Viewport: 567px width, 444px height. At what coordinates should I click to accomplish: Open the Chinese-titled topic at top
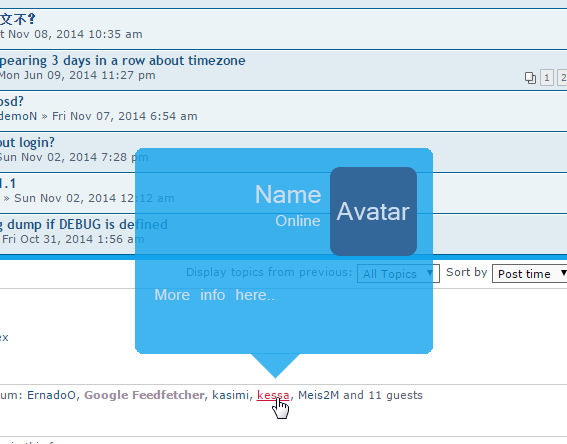pyautogui.click(x=18, y=19)
